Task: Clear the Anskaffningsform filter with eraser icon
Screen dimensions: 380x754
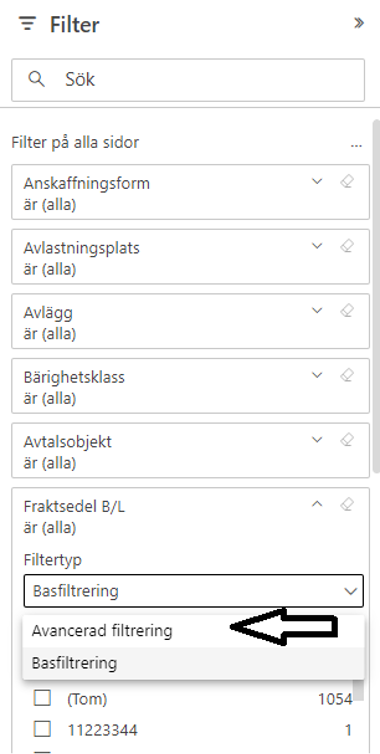Action: (x=347, y=181)
